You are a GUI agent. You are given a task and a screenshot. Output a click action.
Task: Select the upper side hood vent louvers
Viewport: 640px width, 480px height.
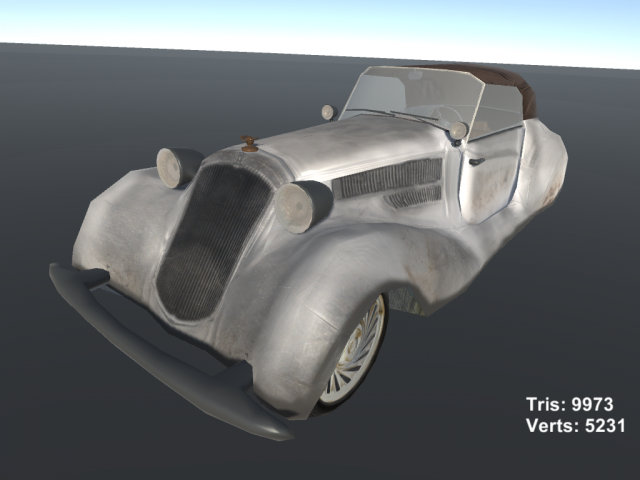click(x=388, y=178)
